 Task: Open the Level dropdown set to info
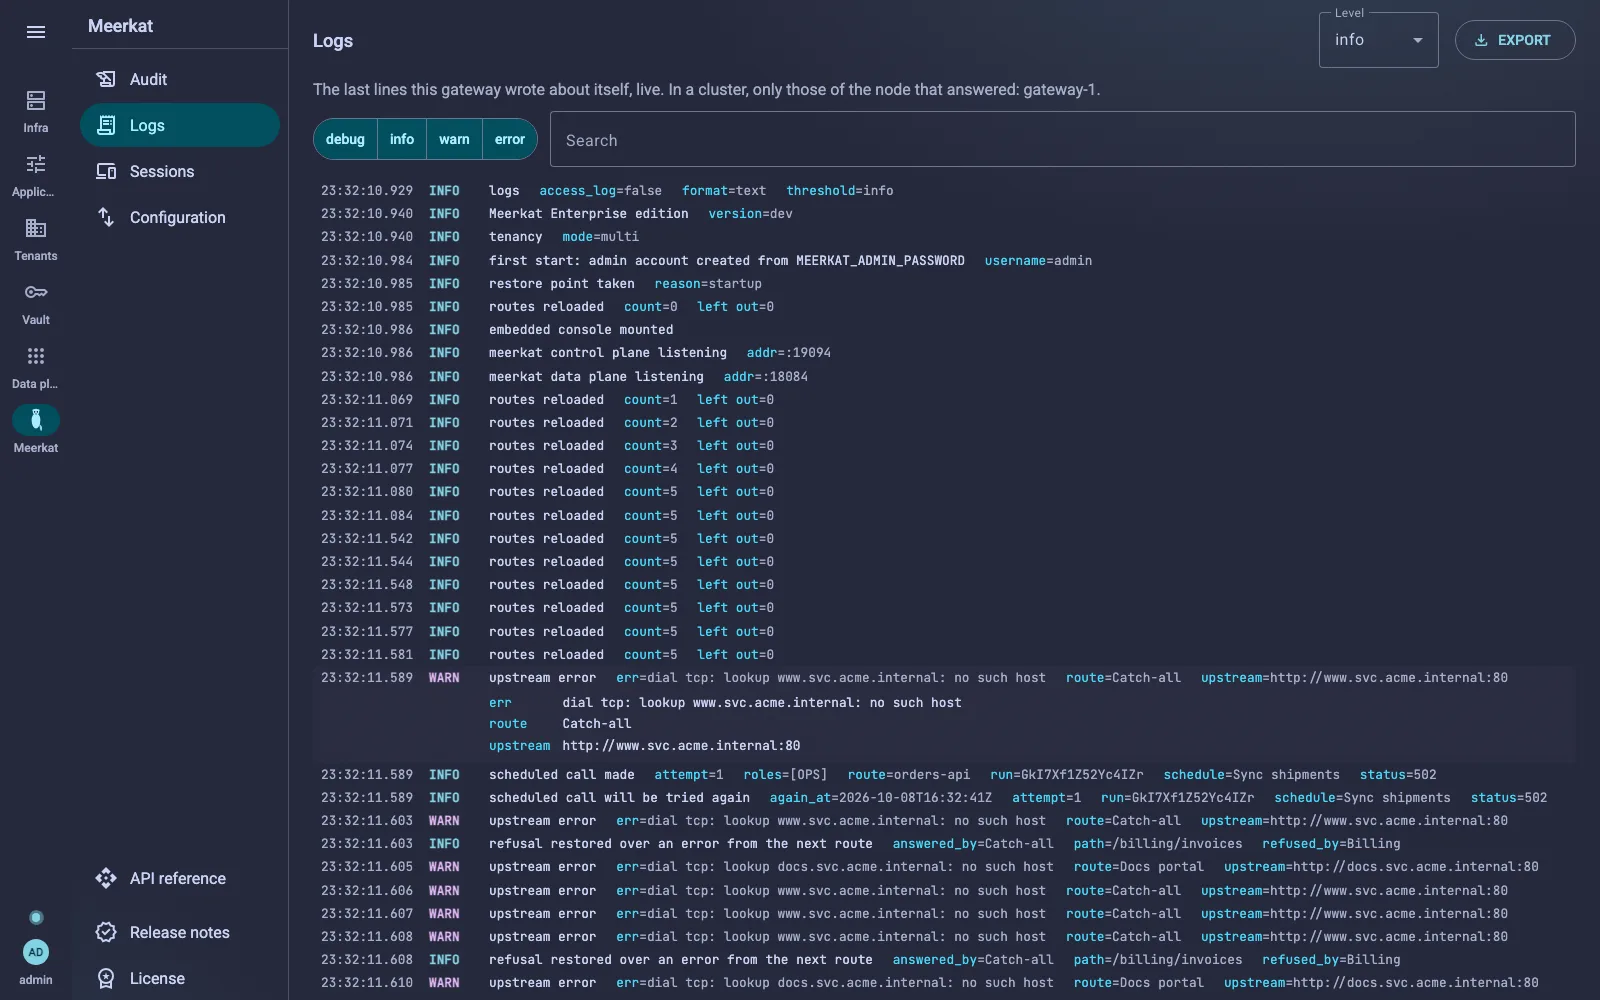click(x=1378, y=40)
